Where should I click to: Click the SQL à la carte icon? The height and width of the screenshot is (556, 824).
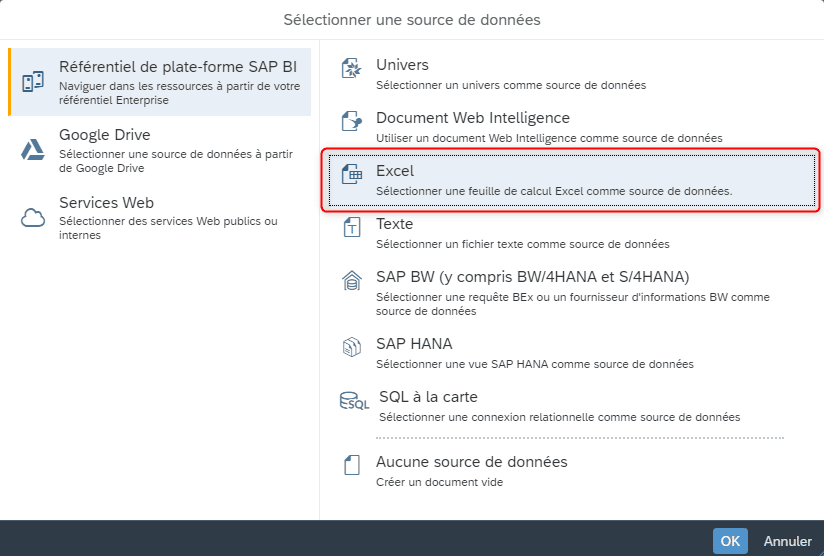[354, 400]
